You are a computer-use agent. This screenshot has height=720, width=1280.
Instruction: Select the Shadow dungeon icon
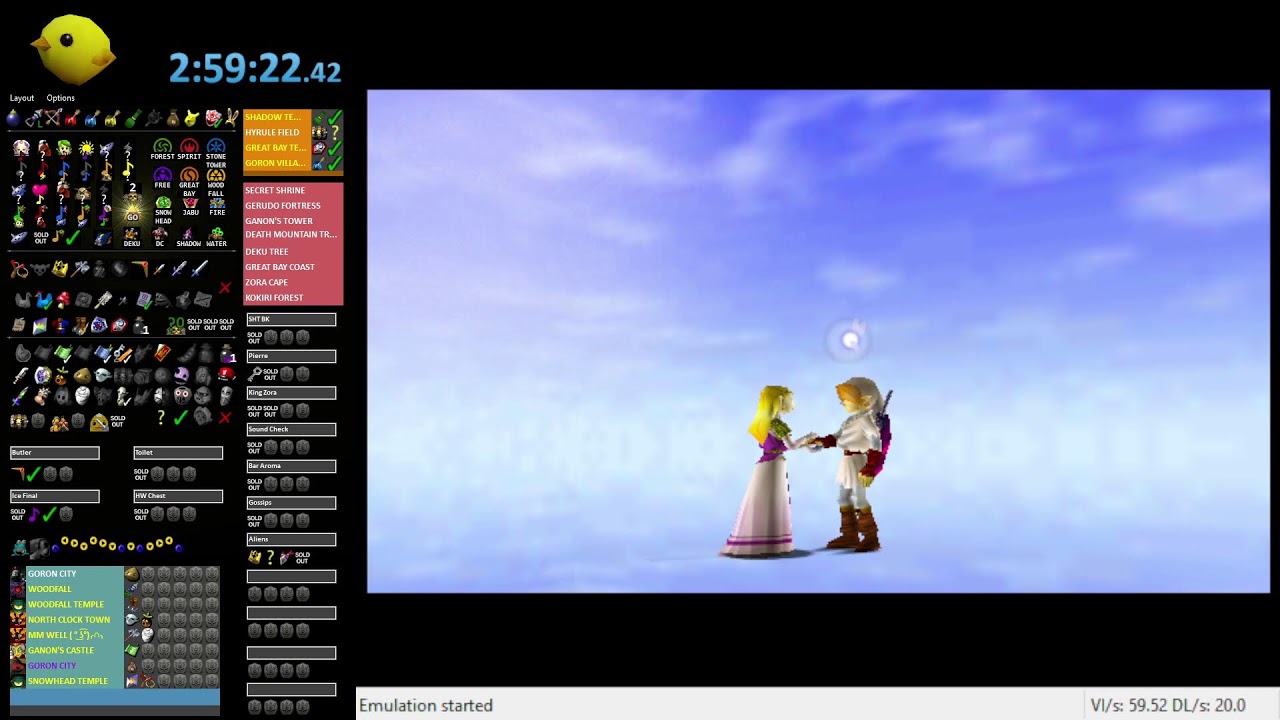(188, 237)
